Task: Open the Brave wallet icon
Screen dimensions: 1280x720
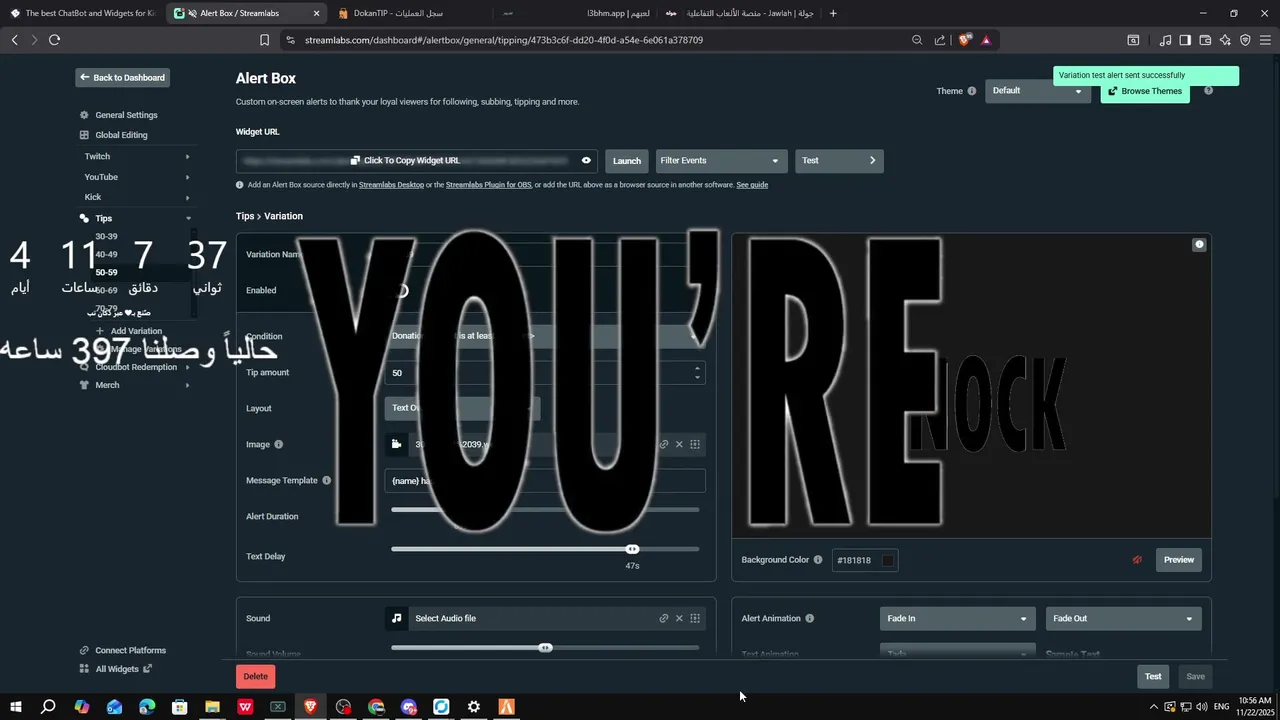Action: click(x=1205, y=40)
